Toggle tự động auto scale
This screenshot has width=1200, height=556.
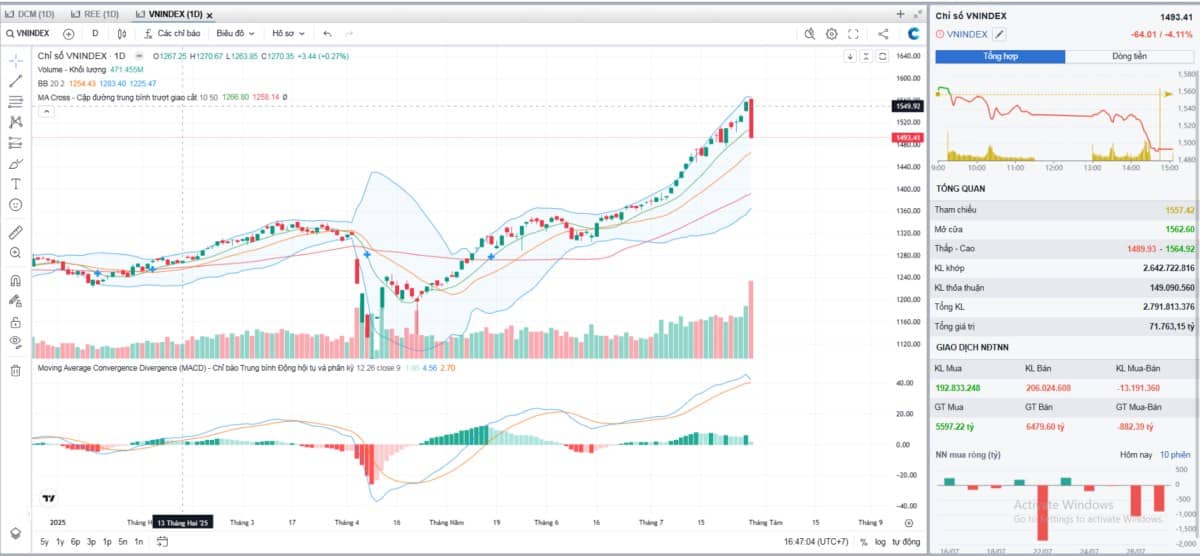906,541
